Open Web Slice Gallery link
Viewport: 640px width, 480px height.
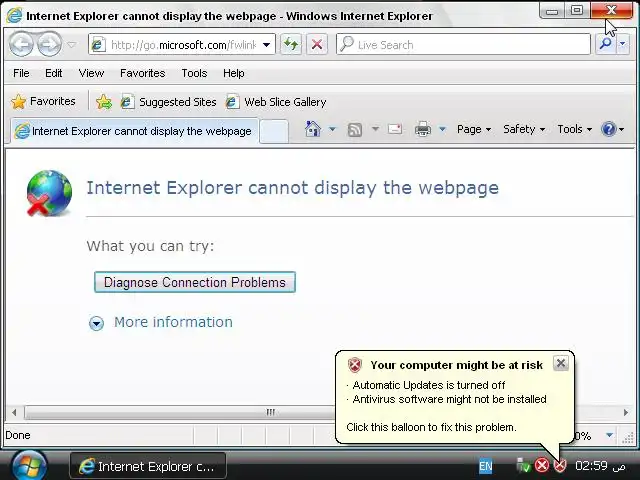coord(276,102)
